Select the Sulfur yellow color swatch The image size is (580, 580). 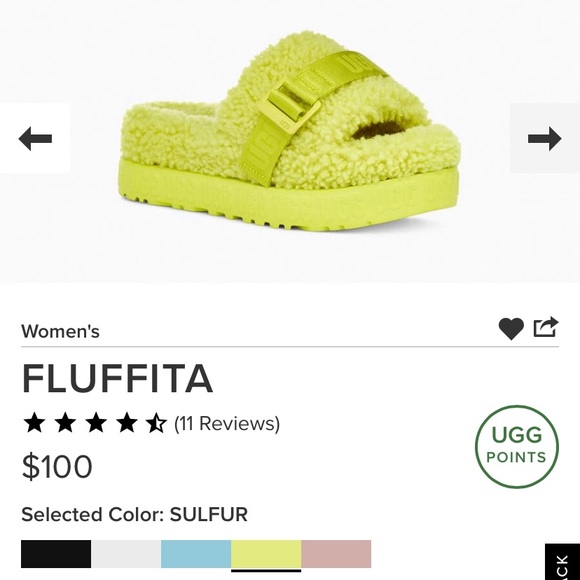(x=266, y=554)
